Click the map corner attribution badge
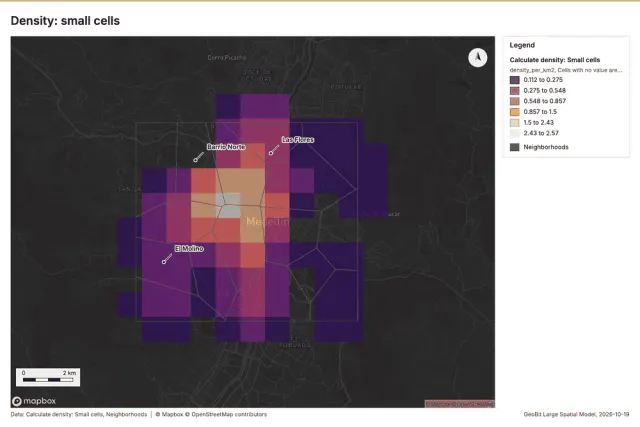Screen dimensions: 640x427 click(x=460, y=404)
